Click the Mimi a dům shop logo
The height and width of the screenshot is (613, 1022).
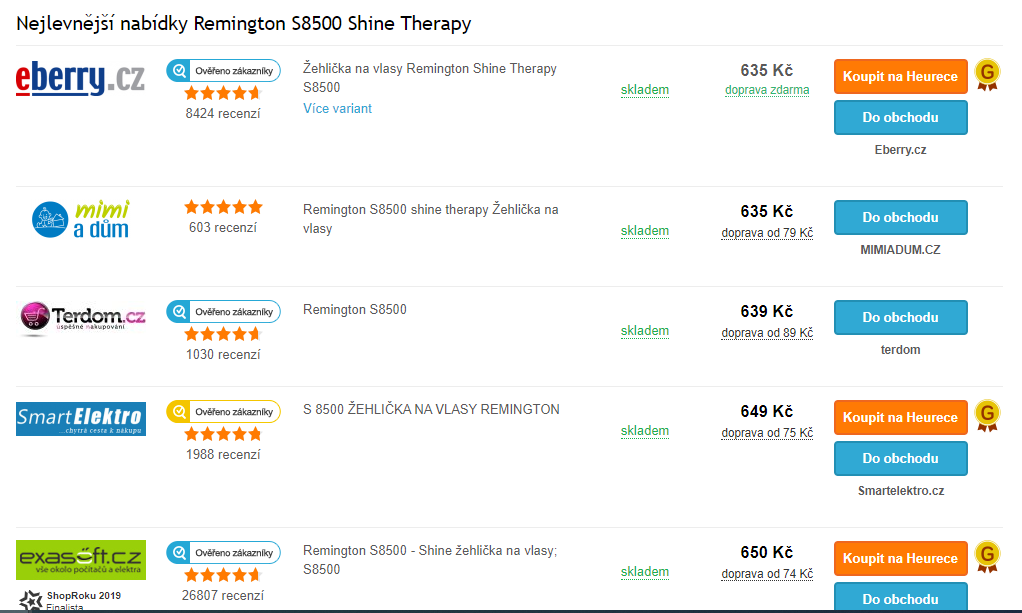(x=80, y=217)
